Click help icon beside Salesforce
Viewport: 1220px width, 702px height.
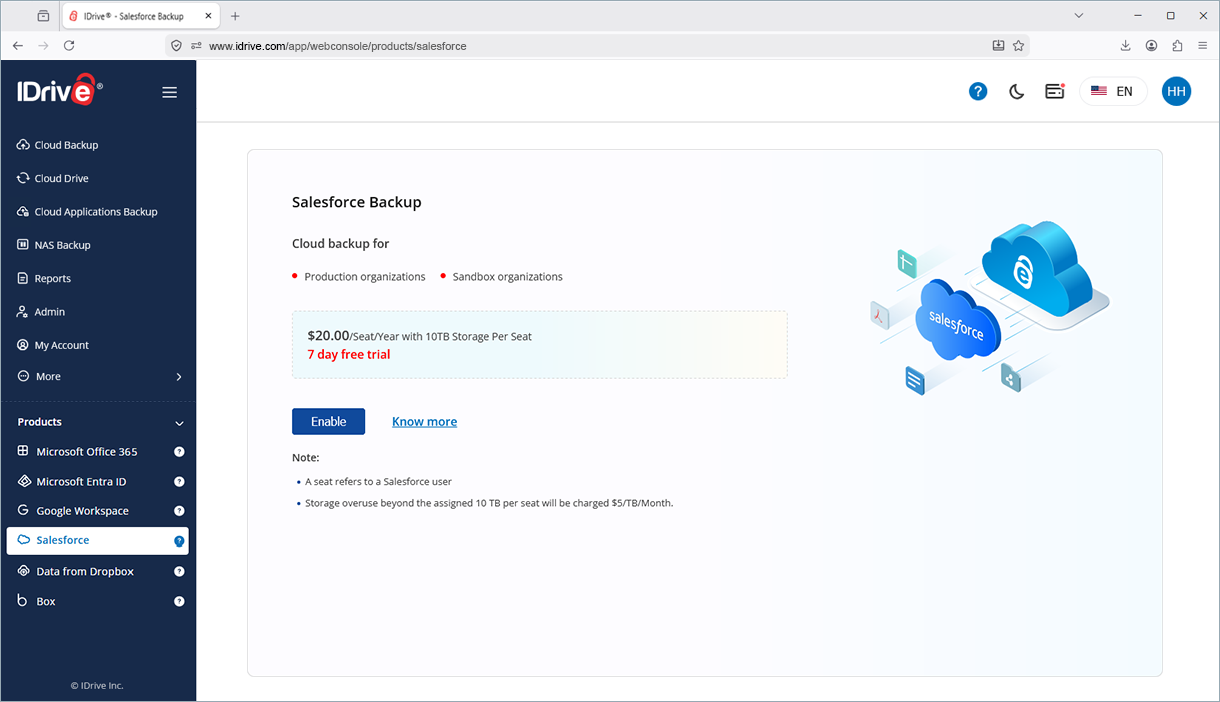coord(179,541)
